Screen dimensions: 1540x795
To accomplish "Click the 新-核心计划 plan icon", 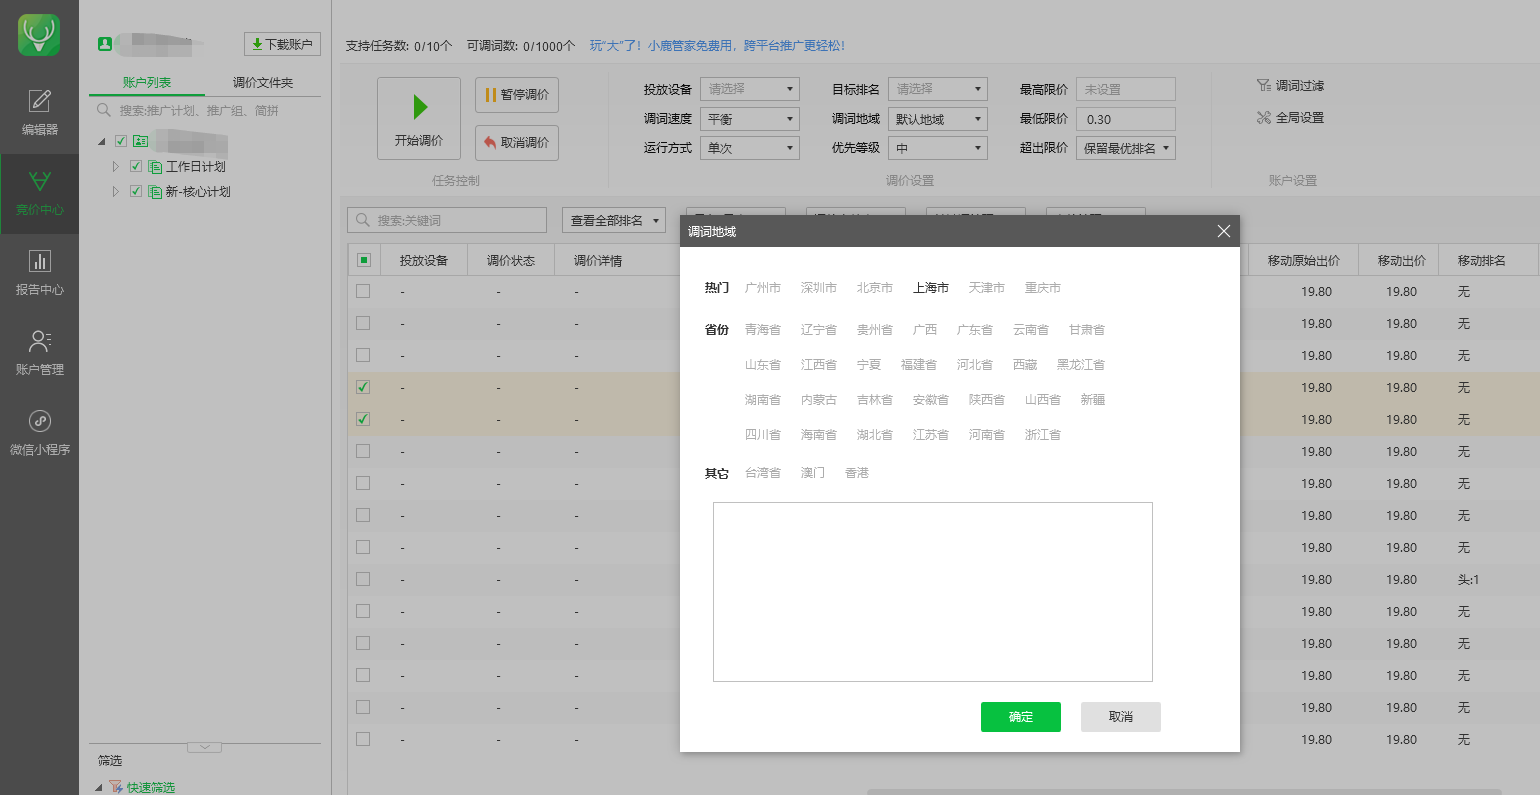I will tap(155, 192).
